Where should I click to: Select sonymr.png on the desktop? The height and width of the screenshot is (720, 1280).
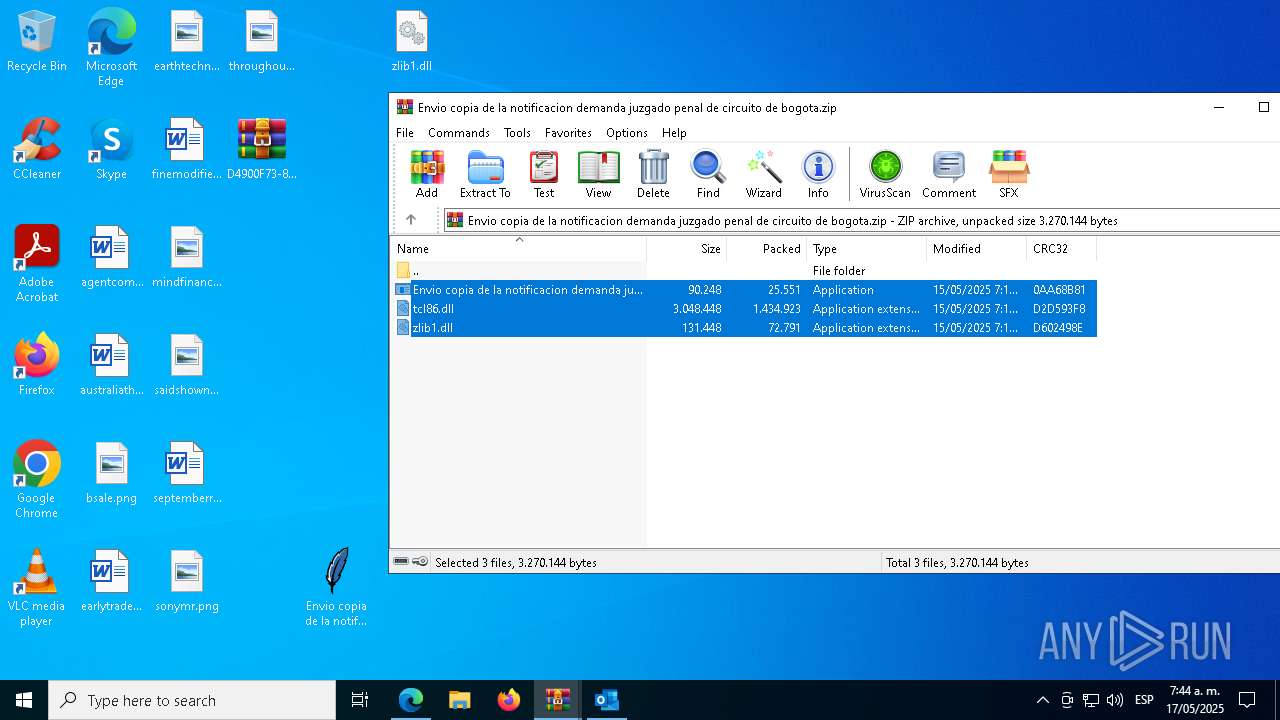(187, 581)
